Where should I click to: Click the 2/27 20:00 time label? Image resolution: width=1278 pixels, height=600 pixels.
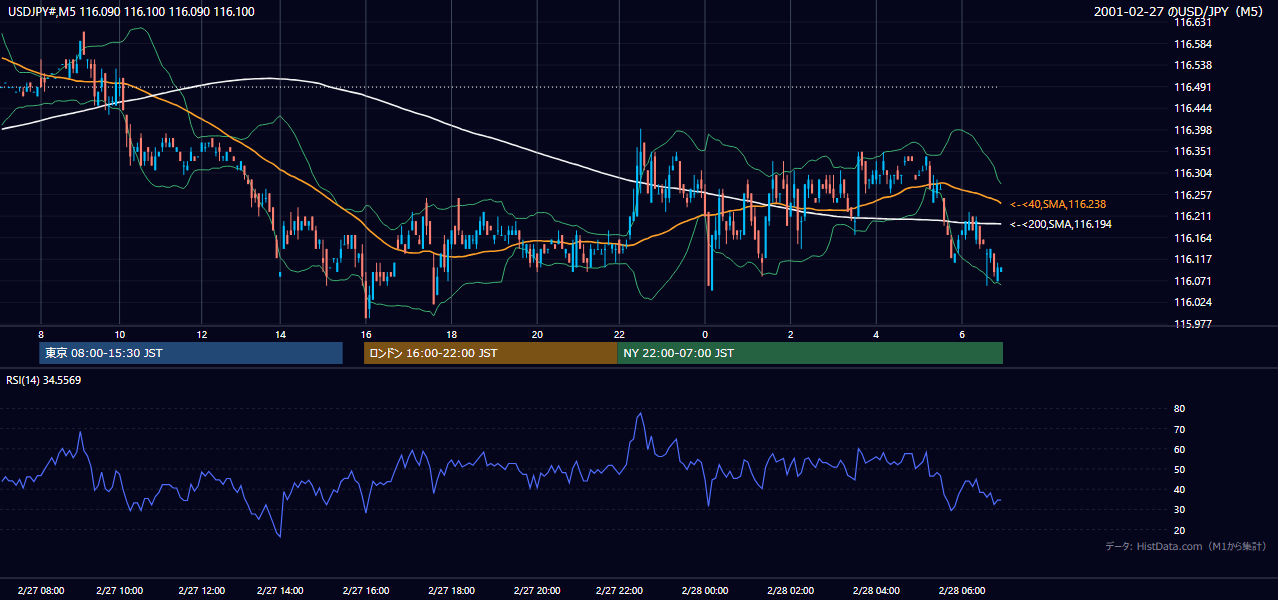point(537,590)
